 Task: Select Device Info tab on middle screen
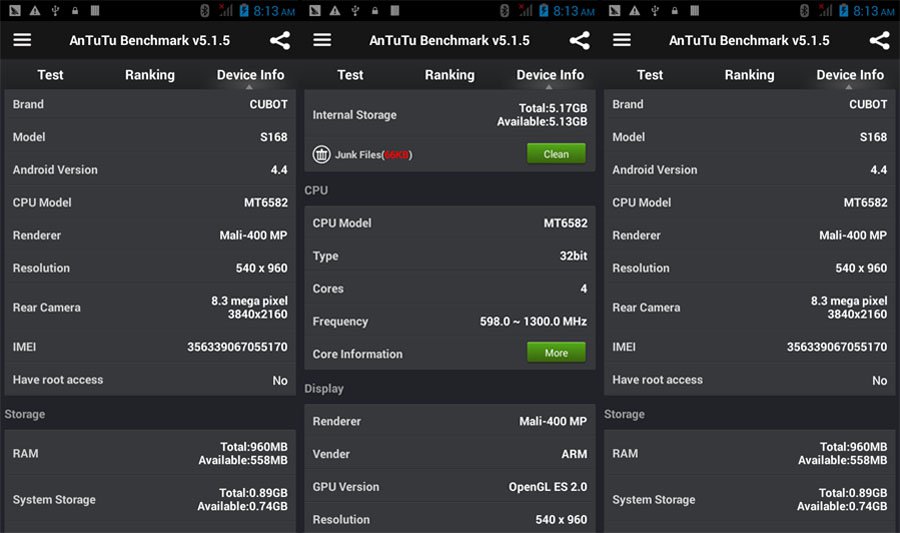point(550,75)
